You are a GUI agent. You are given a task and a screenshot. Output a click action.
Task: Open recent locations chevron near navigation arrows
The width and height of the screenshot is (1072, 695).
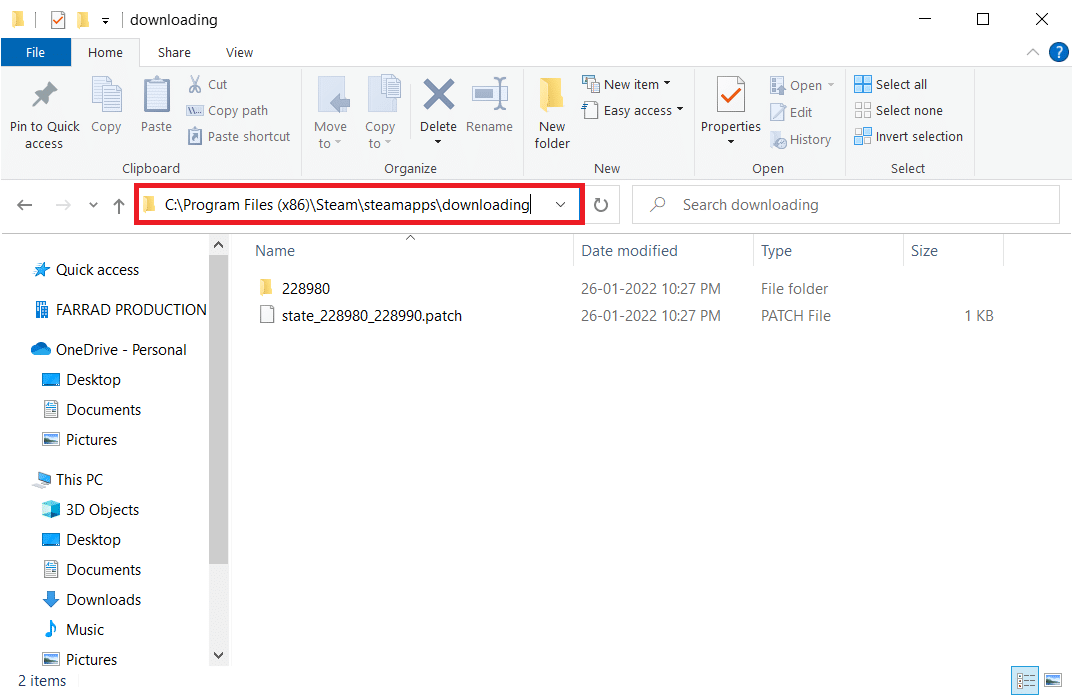pos(94,205)
